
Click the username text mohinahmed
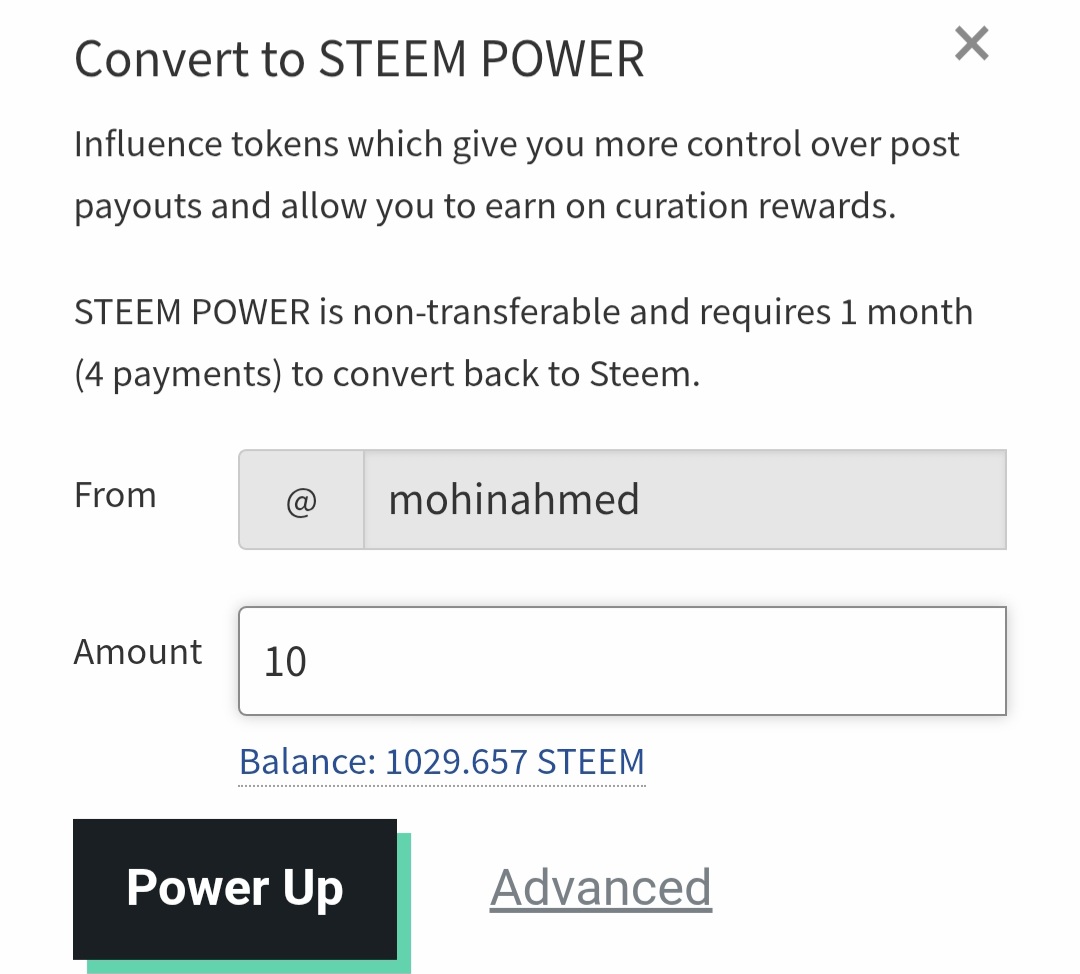pos(513,499)
